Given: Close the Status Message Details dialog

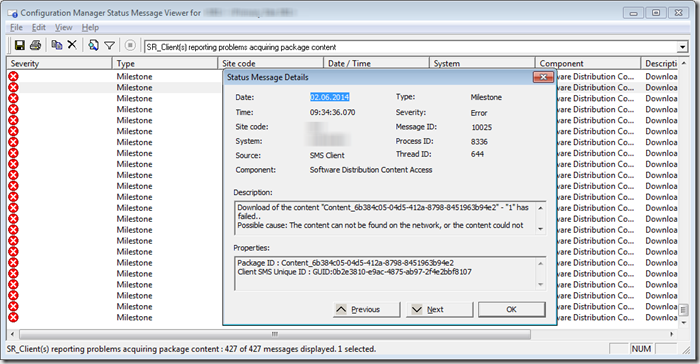Looking at the screenshot, I should click(543, 77).
